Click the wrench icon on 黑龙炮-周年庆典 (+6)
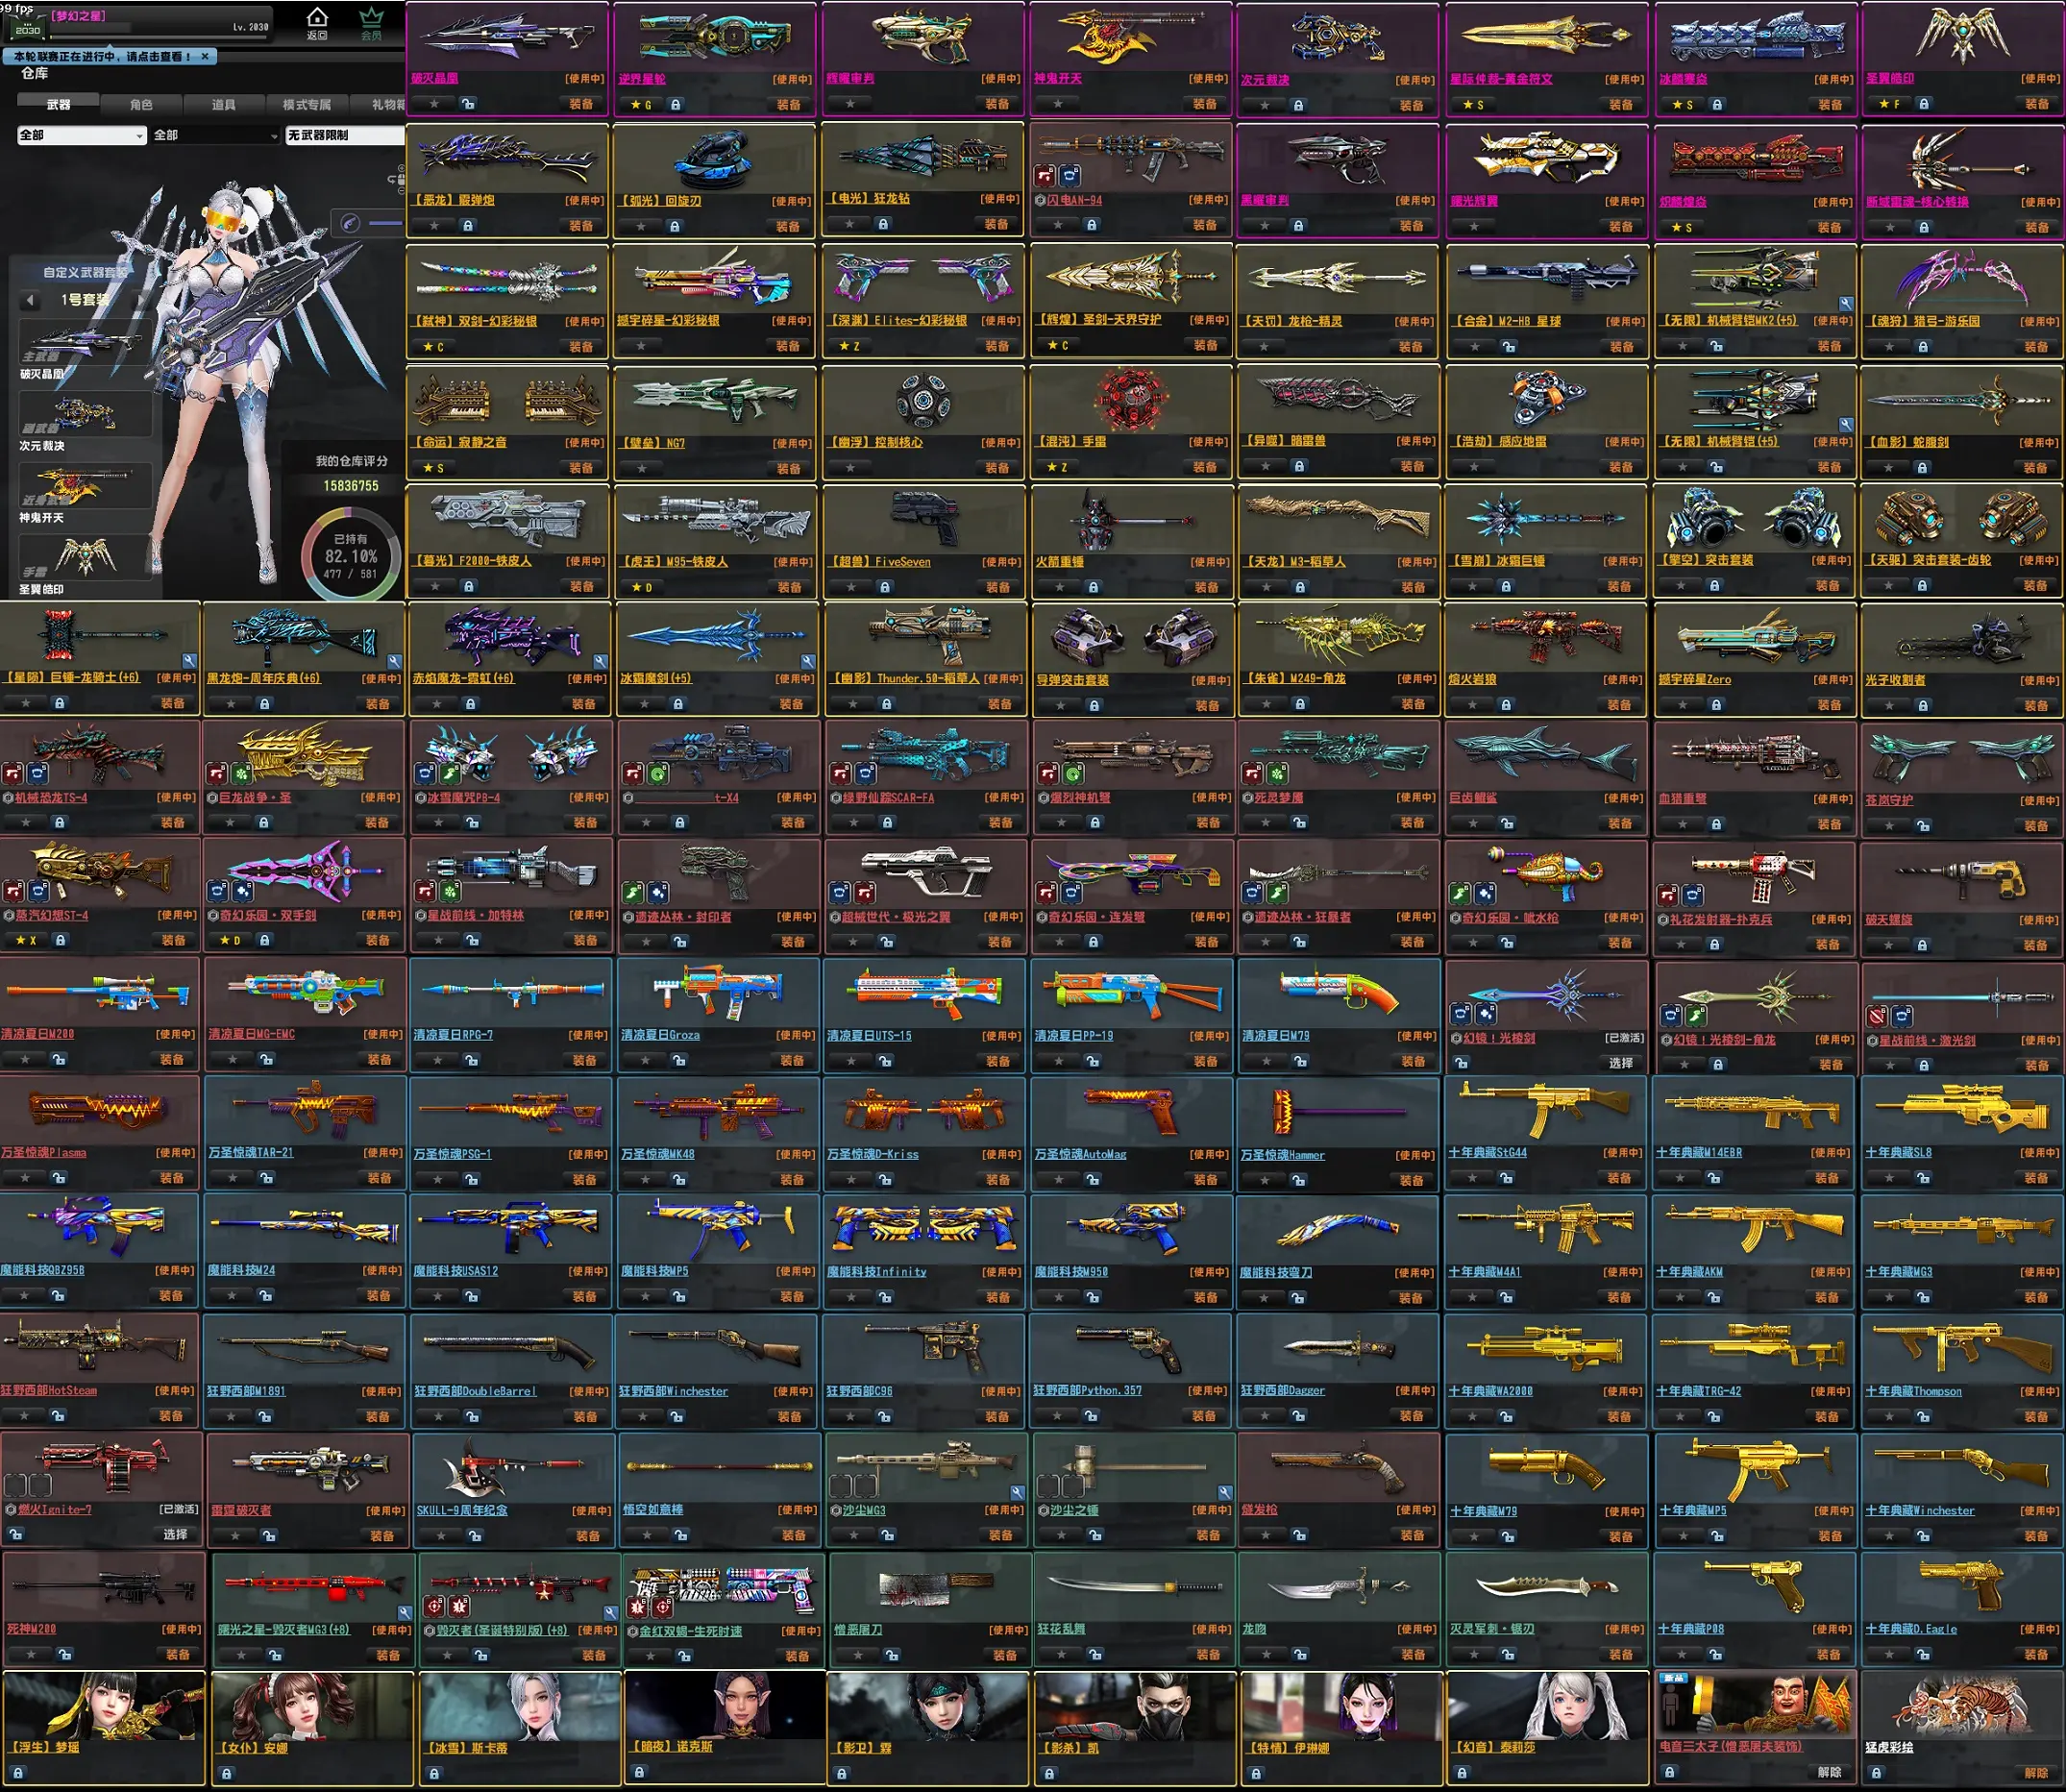Screen dimensions: 2066x1792 pos(394,661)
